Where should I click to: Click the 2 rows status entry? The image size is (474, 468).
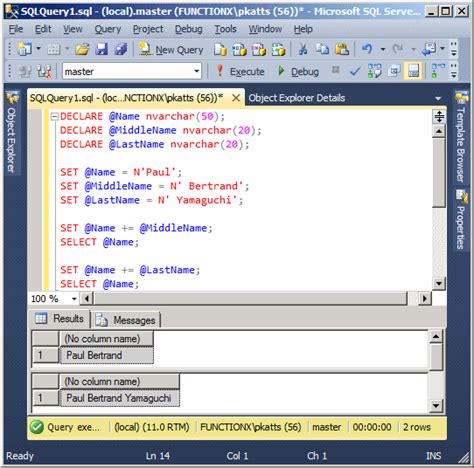417,427
